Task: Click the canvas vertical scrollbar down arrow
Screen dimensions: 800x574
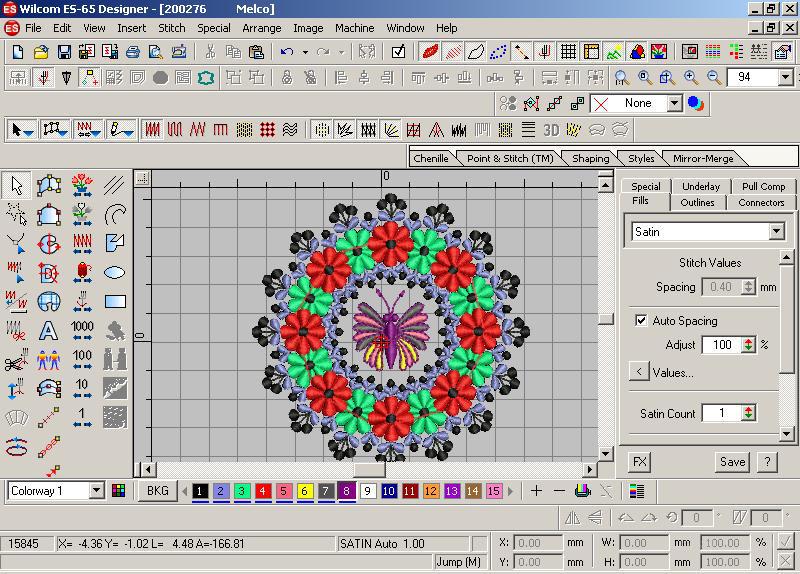Action: tap(606, 453)
